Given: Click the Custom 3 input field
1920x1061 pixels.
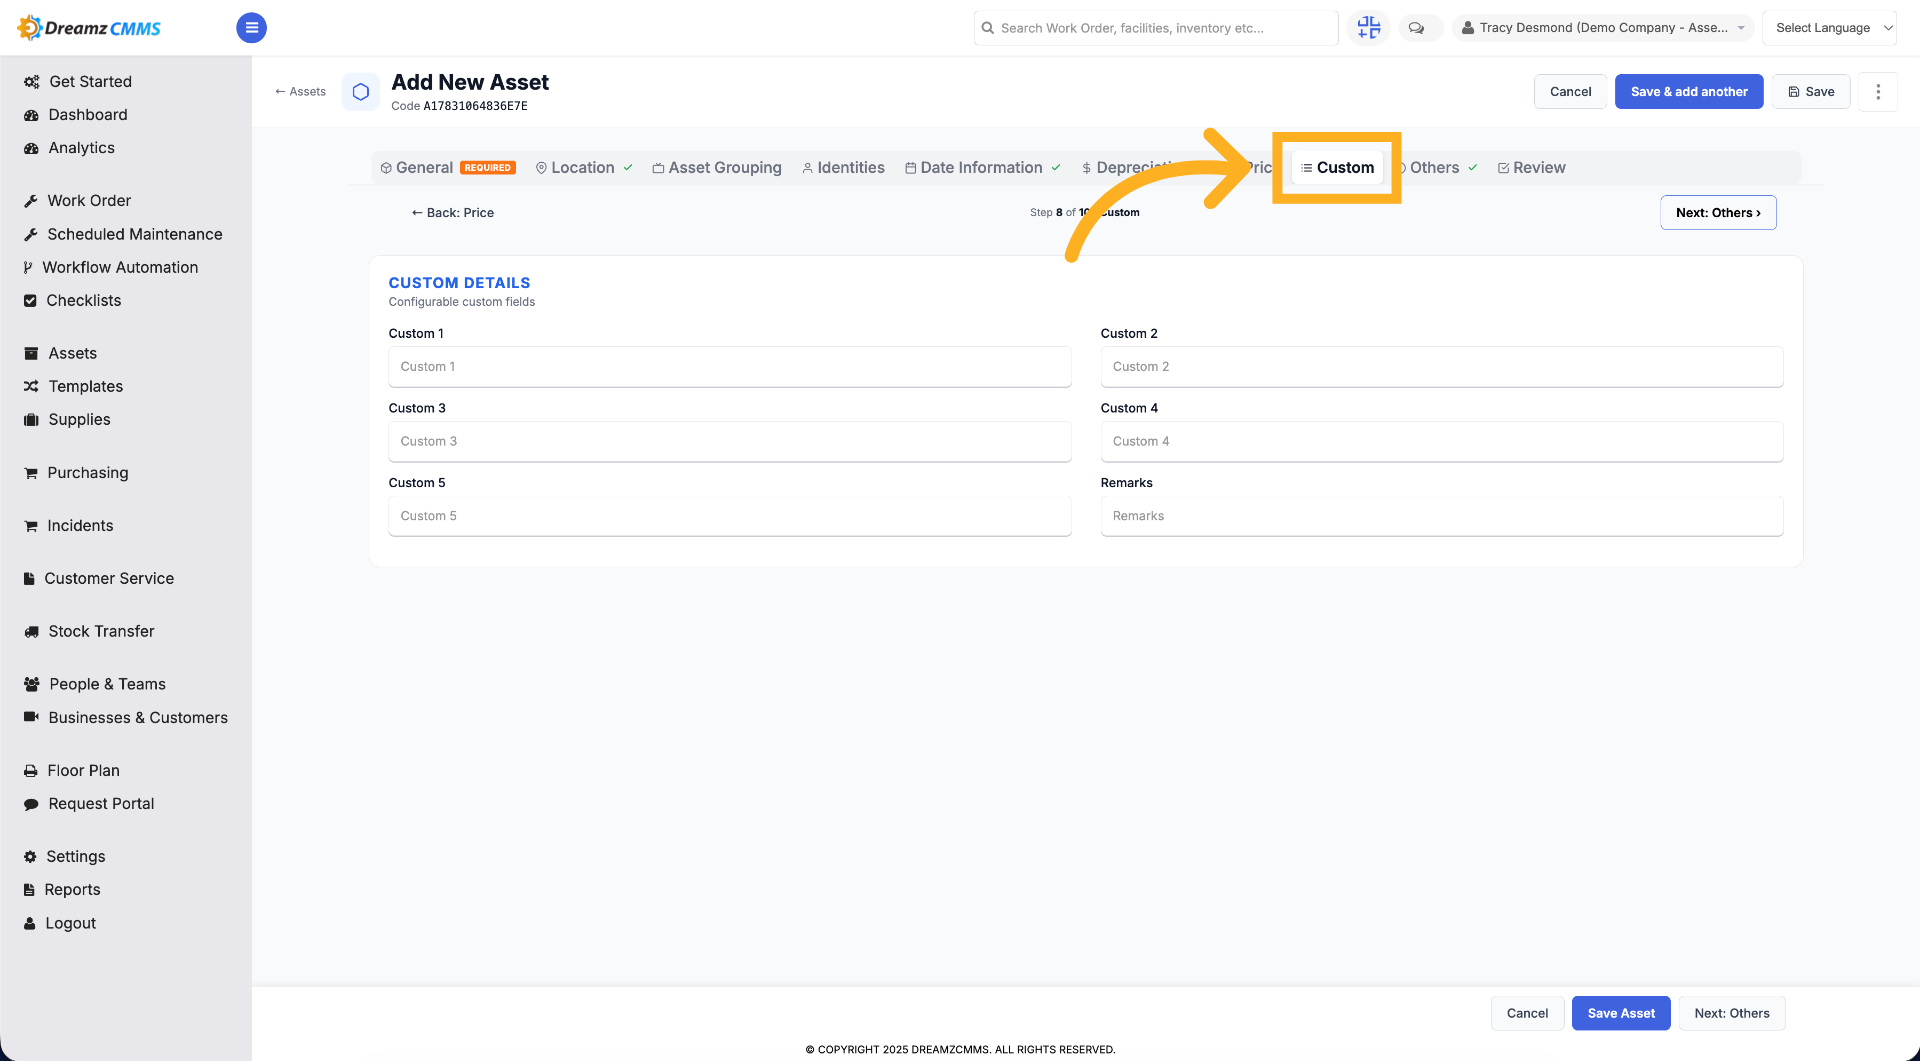Looking at the screenshot, I should click(x=730, y=441).
